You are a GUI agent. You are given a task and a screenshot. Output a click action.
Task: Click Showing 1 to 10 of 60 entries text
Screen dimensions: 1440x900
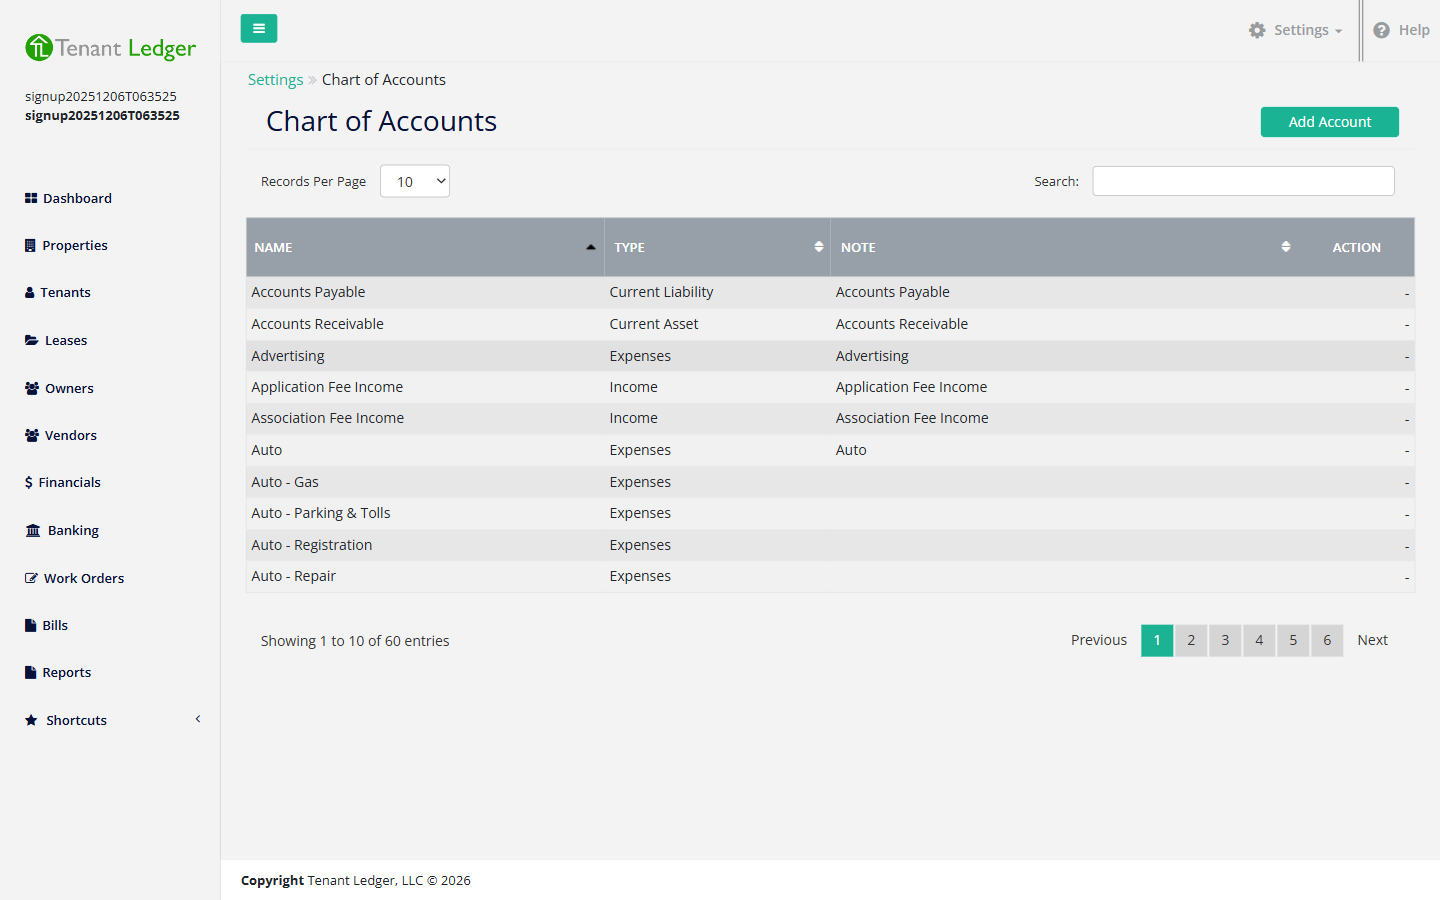pos(355,641)
